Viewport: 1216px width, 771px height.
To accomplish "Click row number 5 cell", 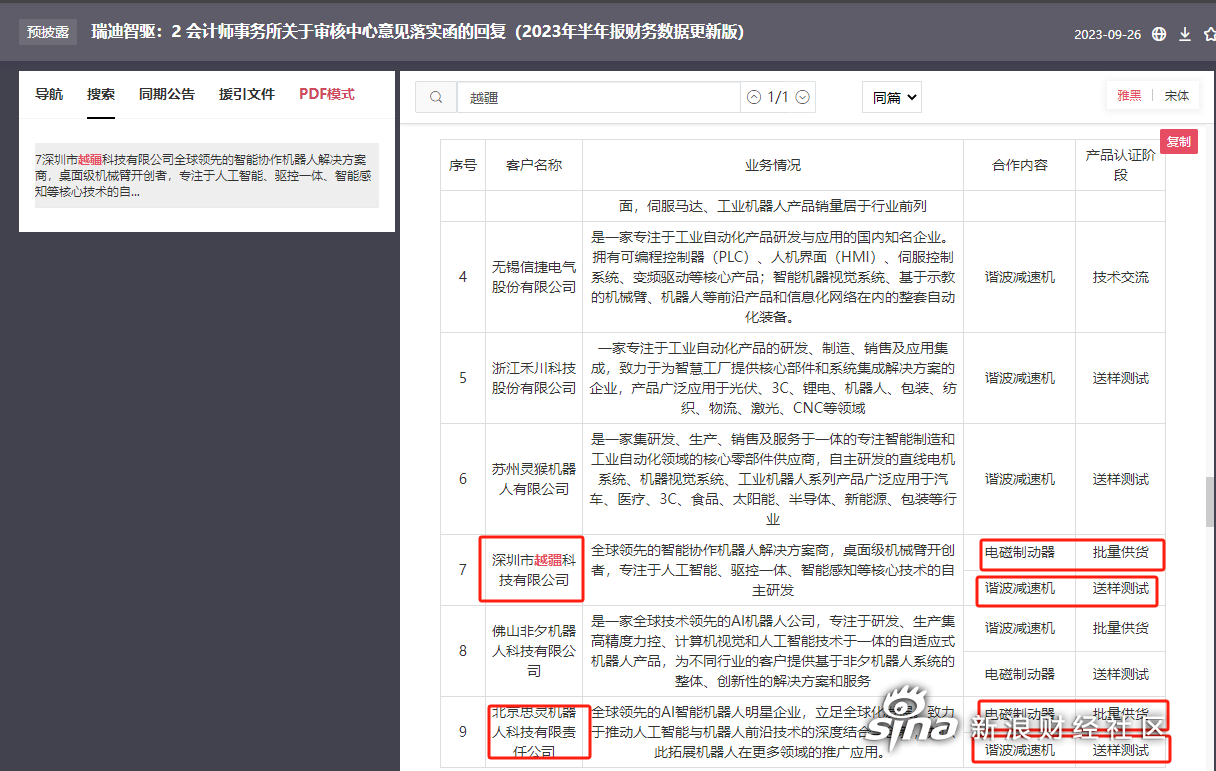I will (x=463, y=378).
